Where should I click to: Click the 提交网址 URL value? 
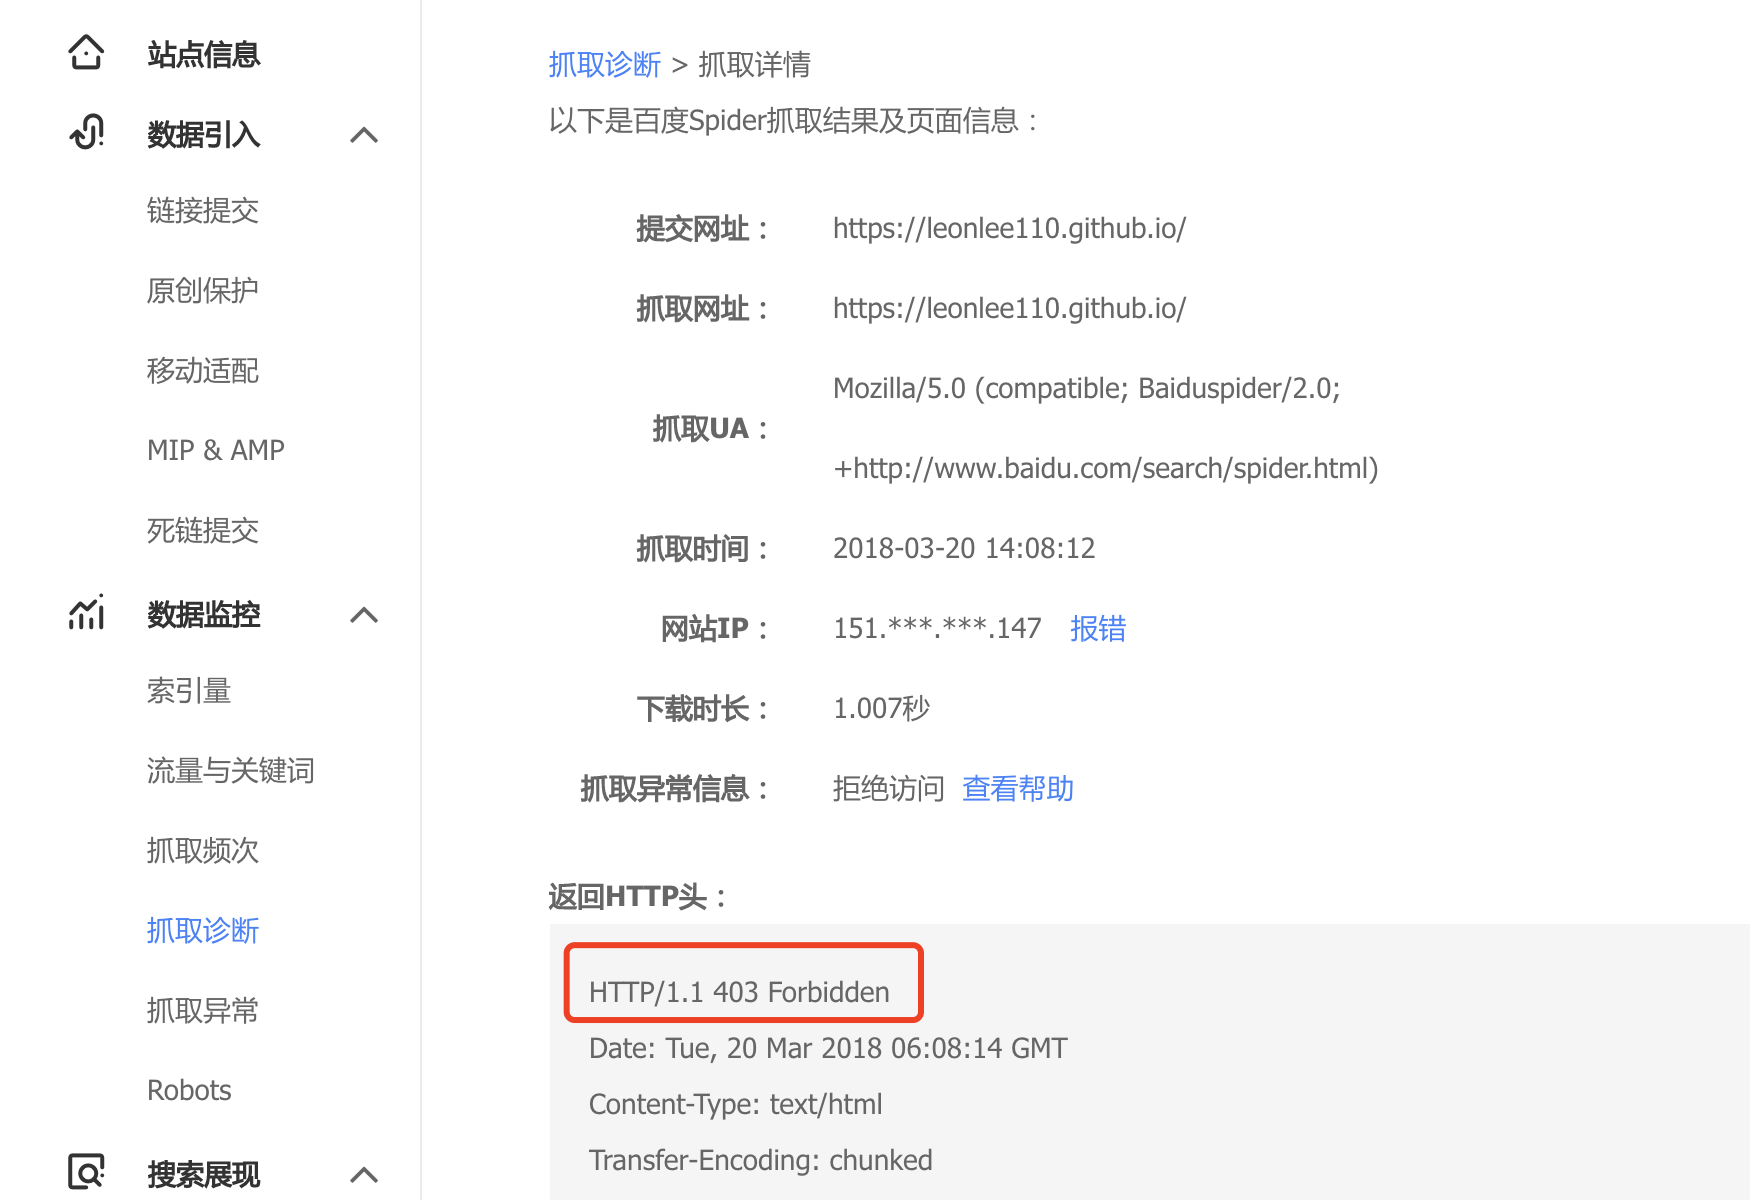pos(1009,228)
